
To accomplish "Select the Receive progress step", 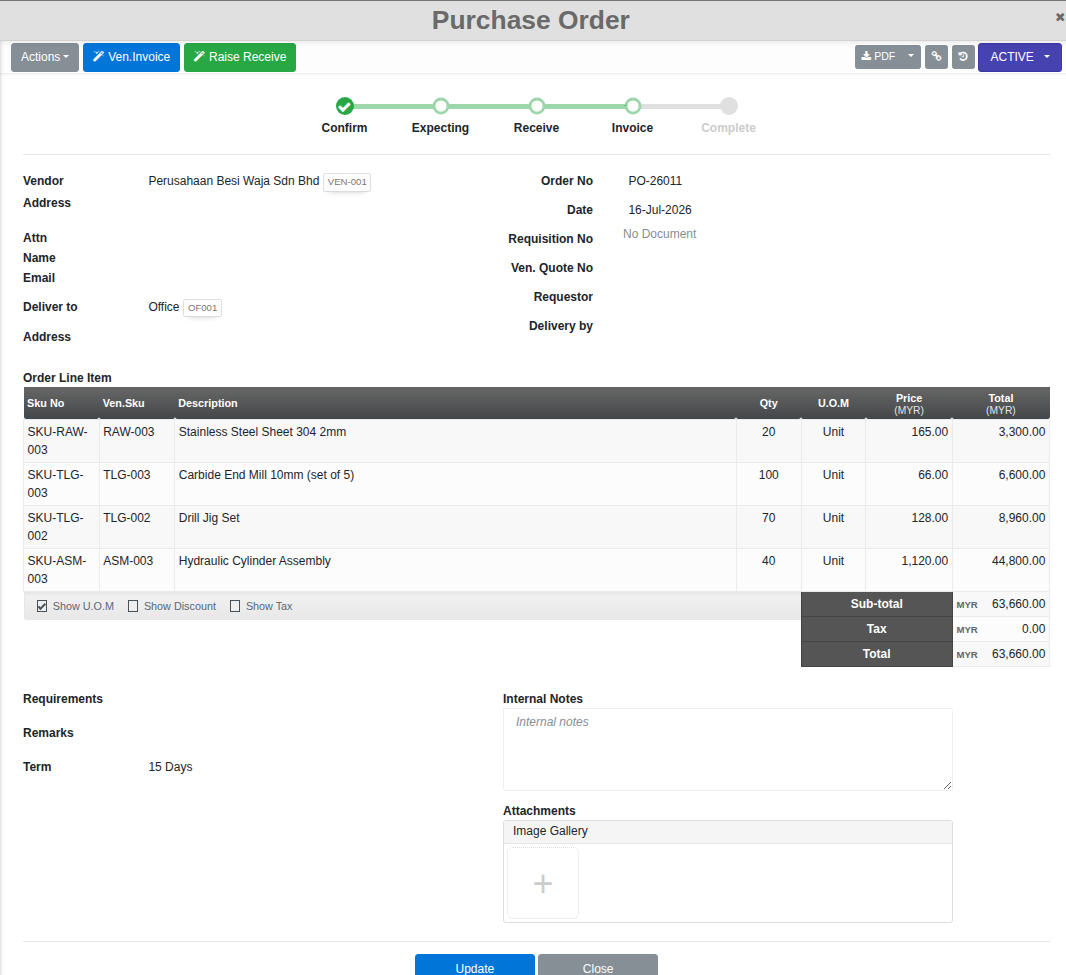I will 536,106.
